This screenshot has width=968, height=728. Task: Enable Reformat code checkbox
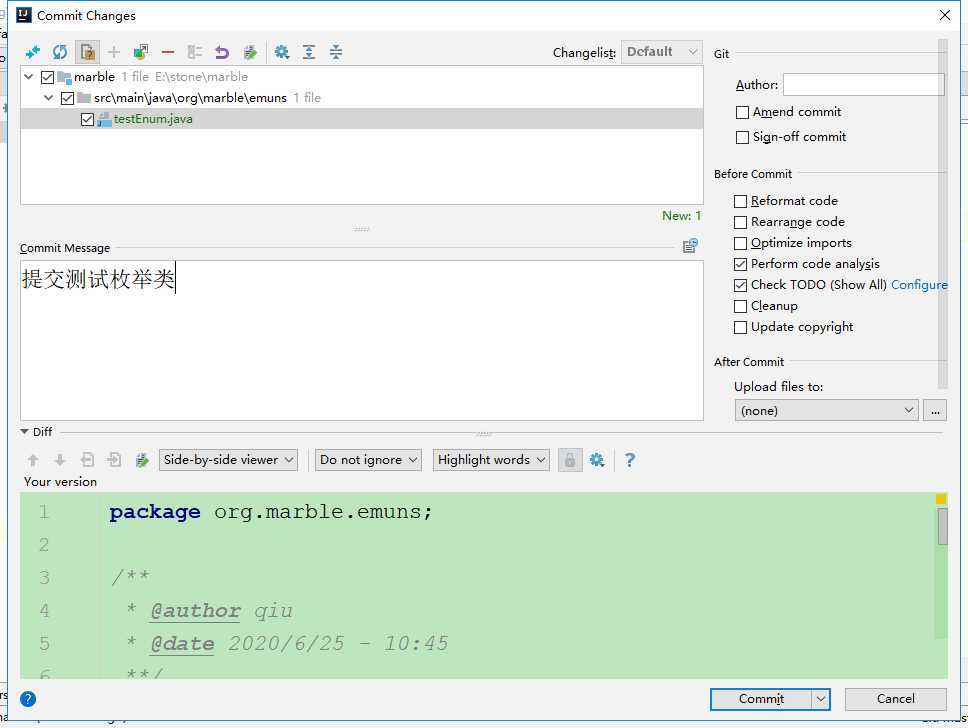pyautogui.click(x=740, y=201)
